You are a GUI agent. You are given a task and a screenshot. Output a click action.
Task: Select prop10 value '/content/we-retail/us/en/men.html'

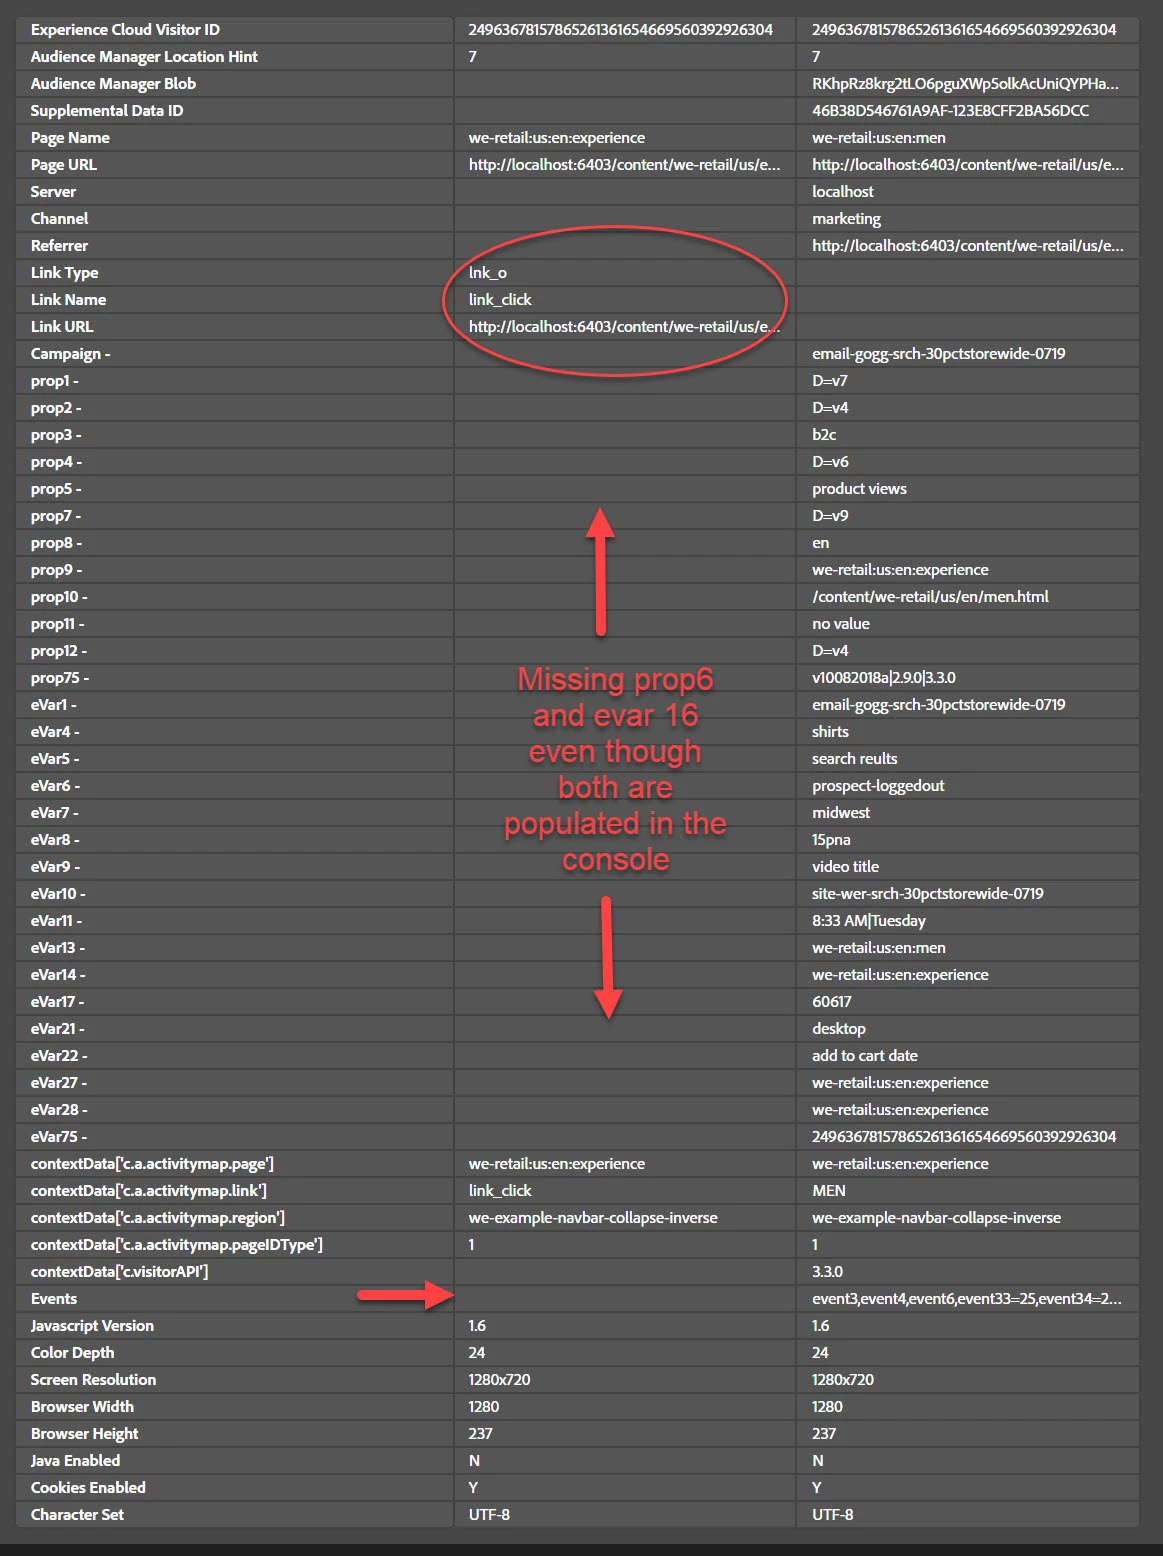click(930, 597)
